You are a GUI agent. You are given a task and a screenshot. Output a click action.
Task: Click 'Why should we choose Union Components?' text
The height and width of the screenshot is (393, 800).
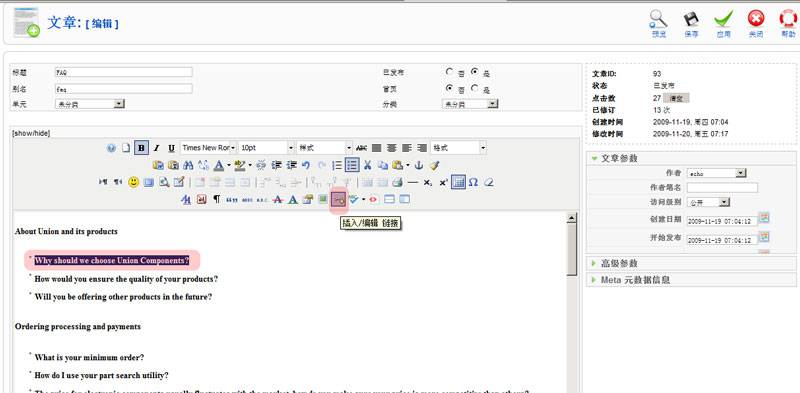pos(112,260)
